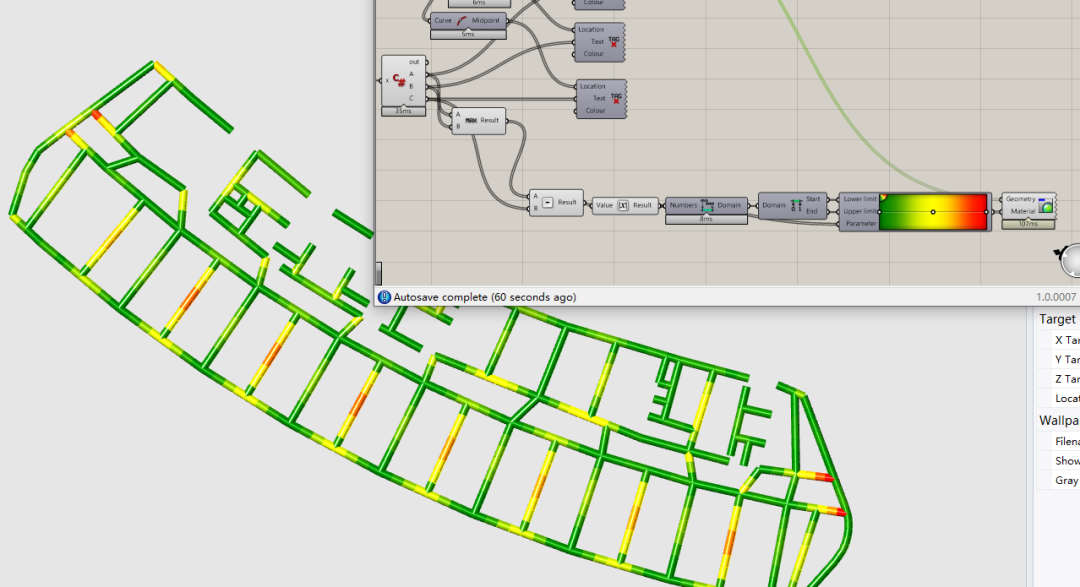Viewport: 1080px width, 587px height.
Task: Select the C# script component icon
Action: (x=399, y=80)
